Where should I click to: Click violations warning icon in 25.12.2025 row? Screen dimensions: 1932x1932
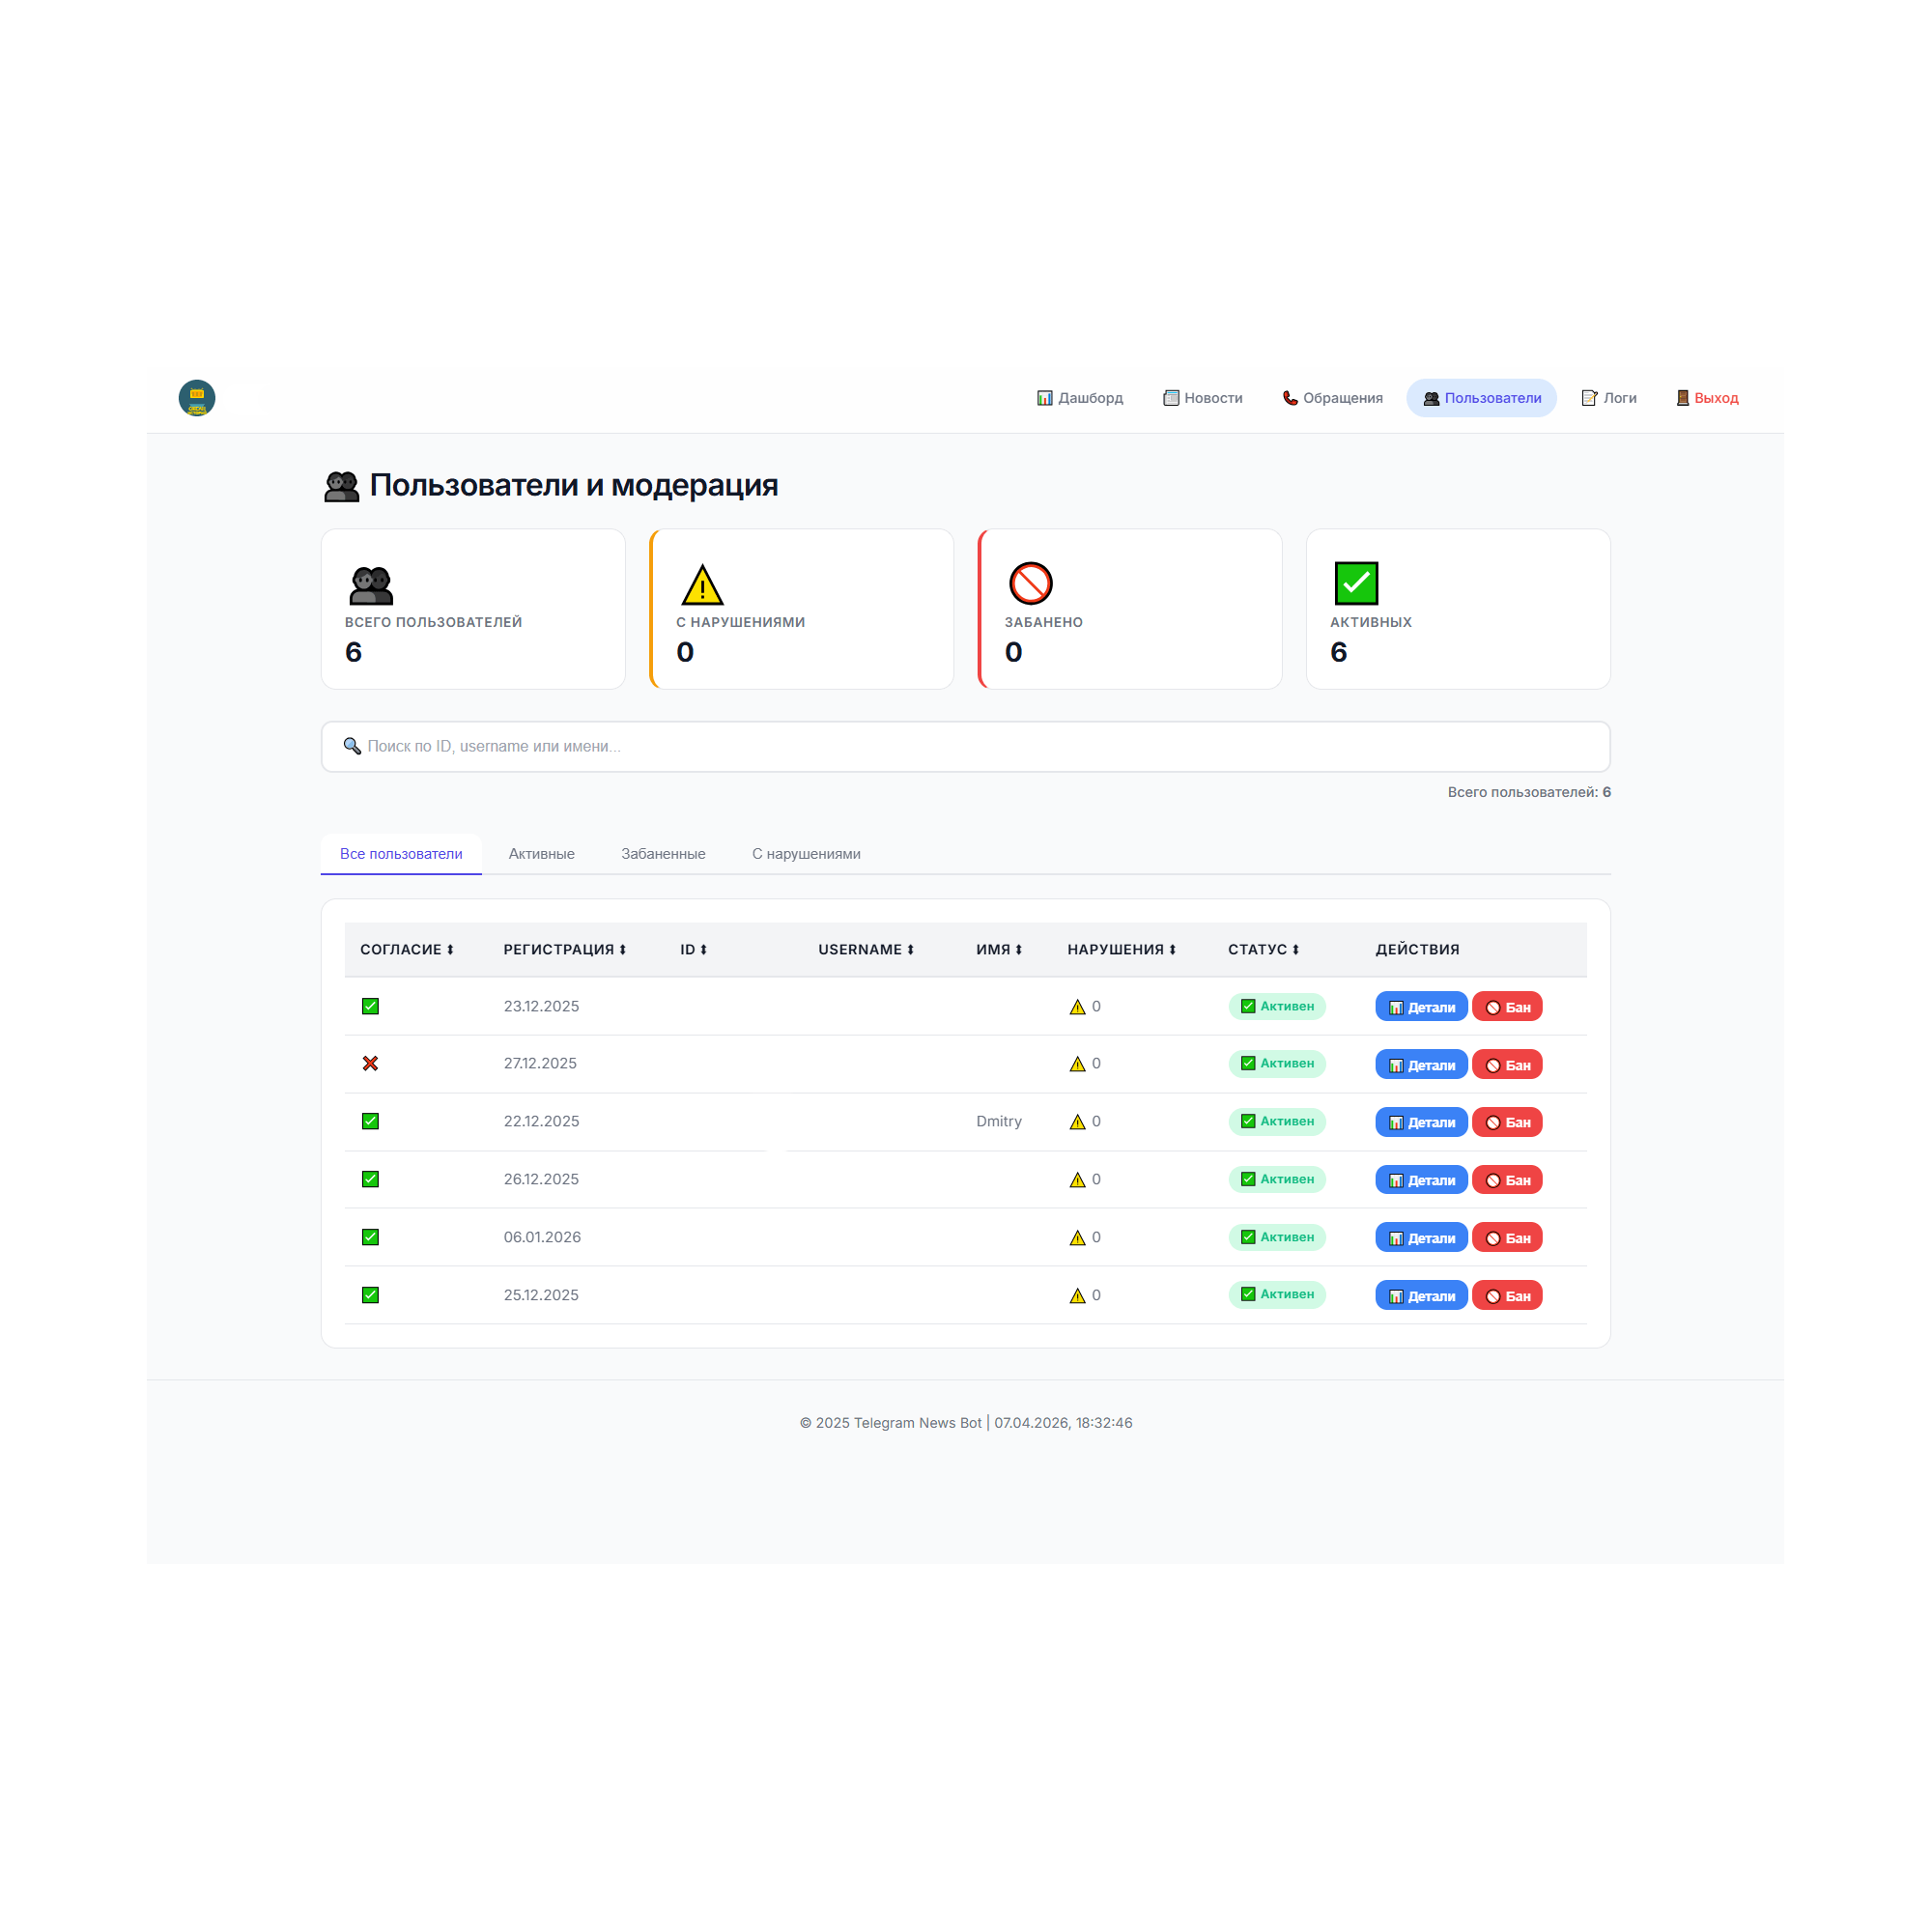point(1077,1296)
